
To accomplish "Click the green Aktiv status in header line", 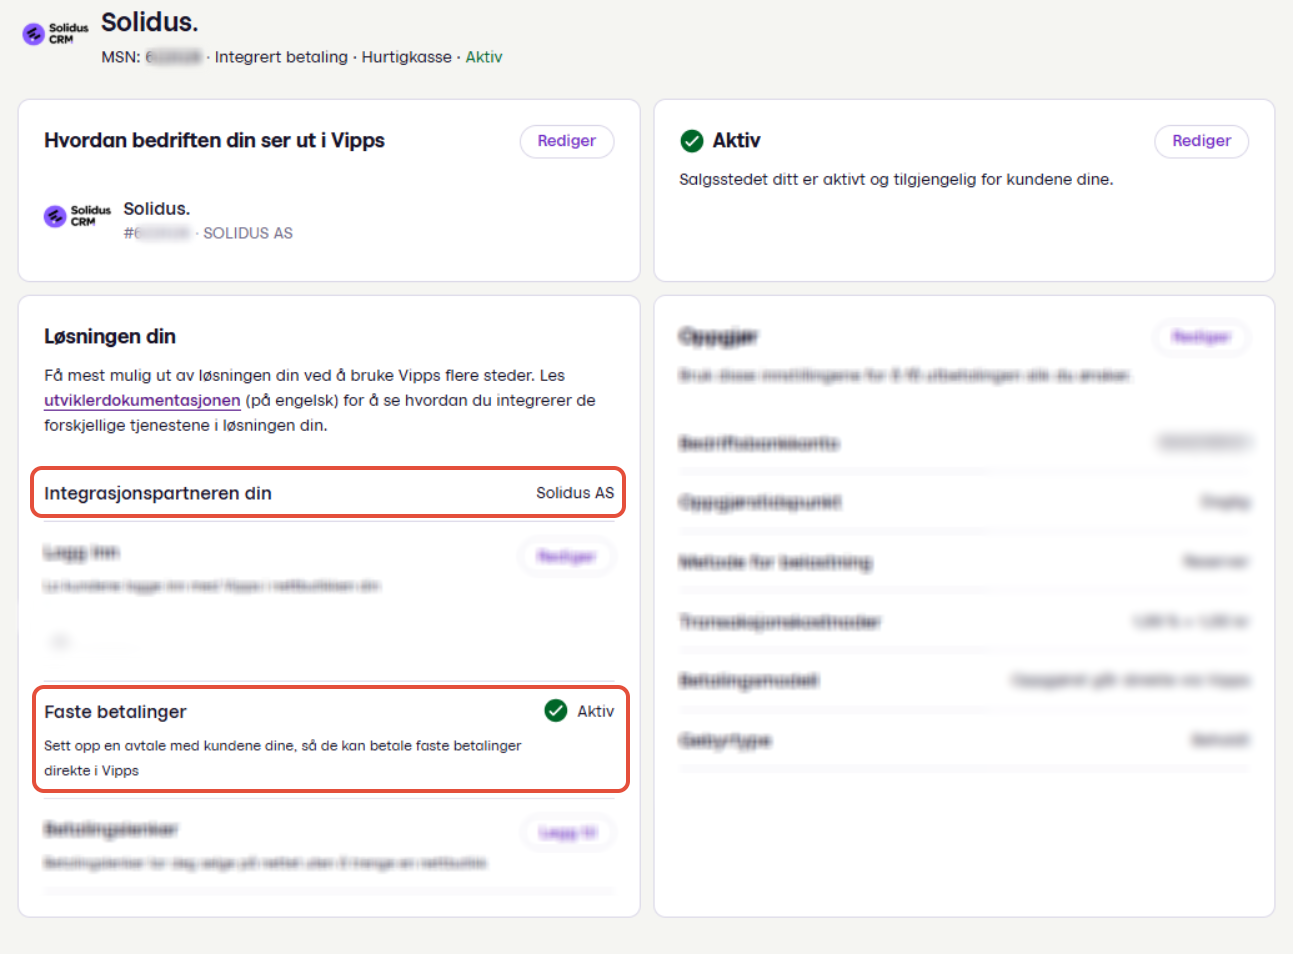I will coord(484,57).
